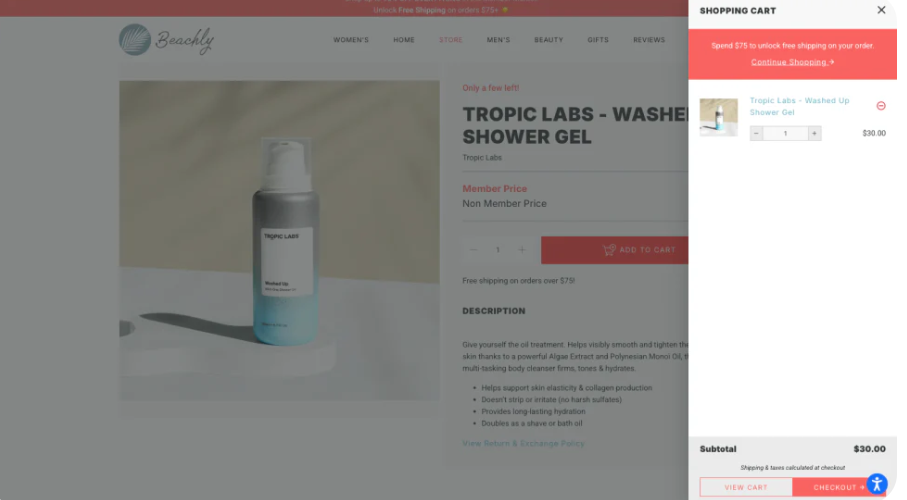The image size is (907, 500).
Task: Decrease product page quantity with minus
Action: [x=474, y=250]
